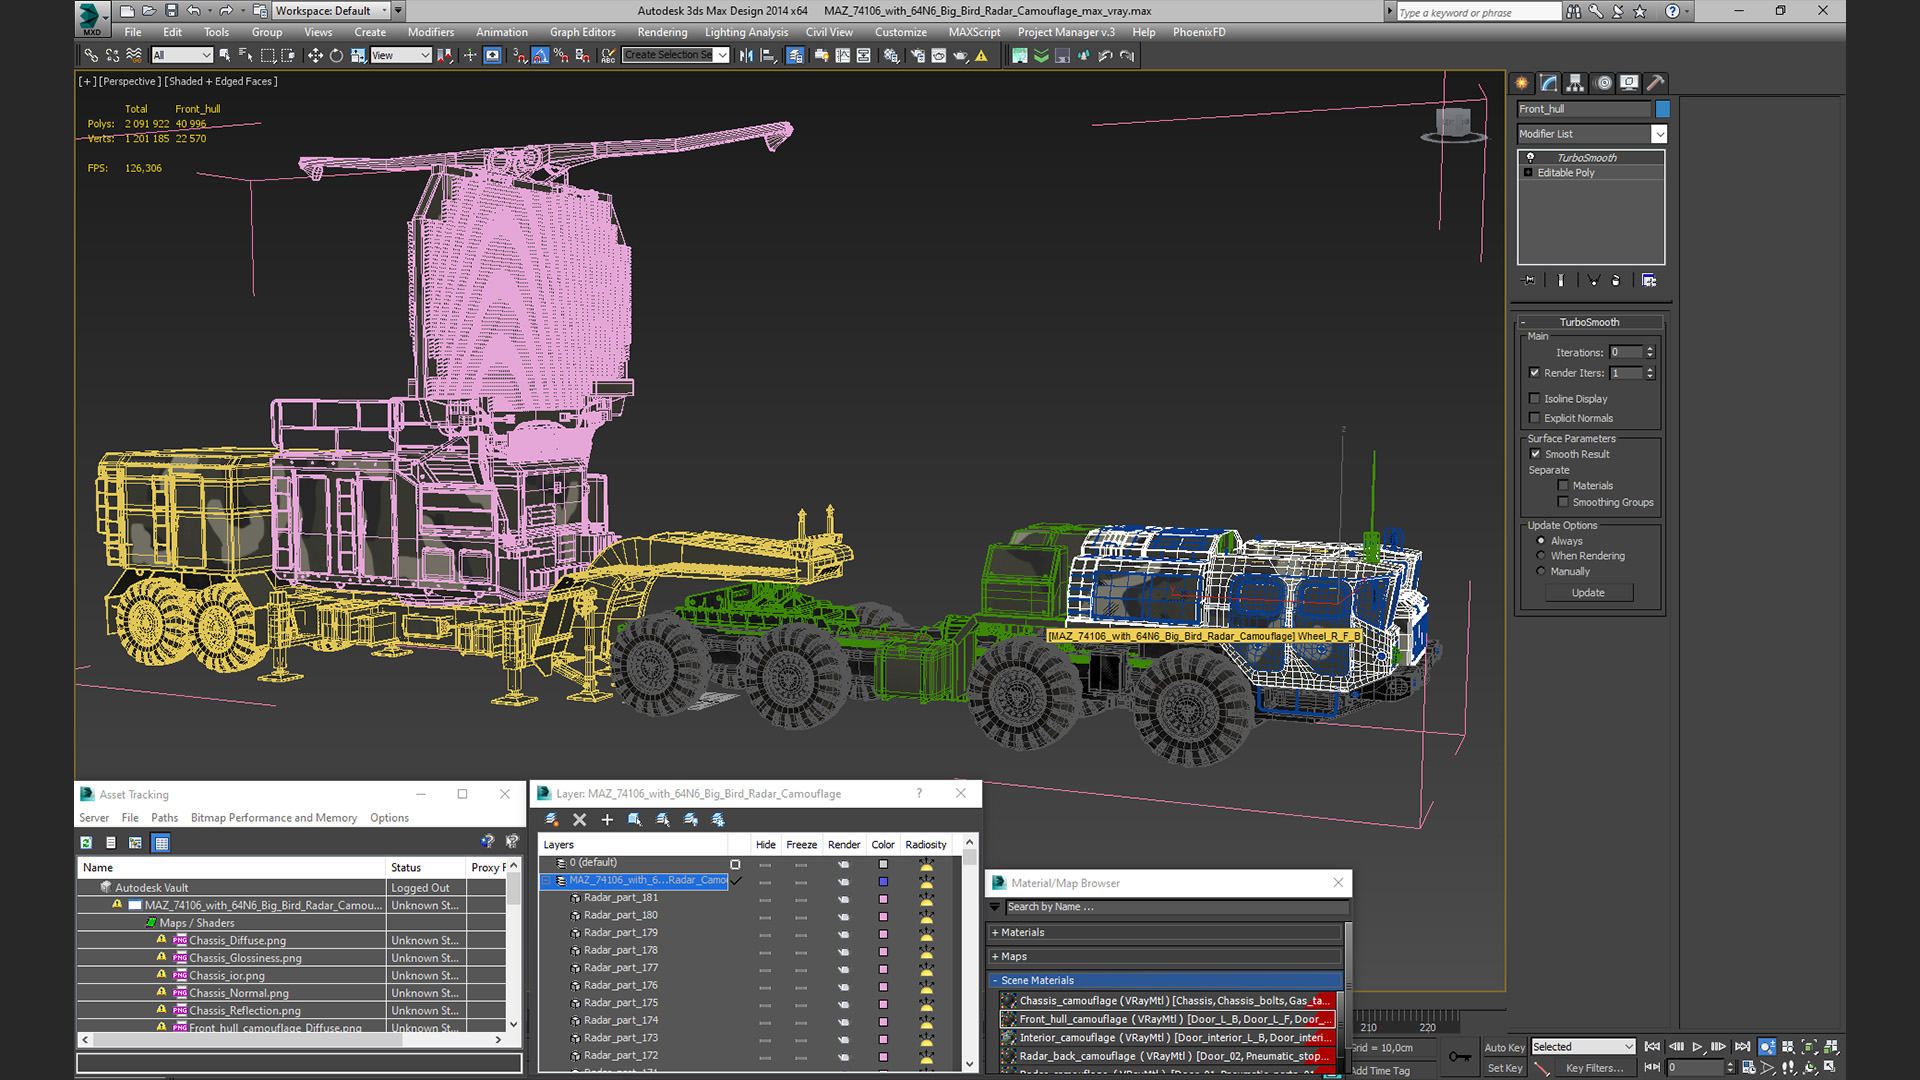Viewport: 1920px width, 1080px height.
Task: Open the Modify command panel tab
Action: coord(1549,83)
